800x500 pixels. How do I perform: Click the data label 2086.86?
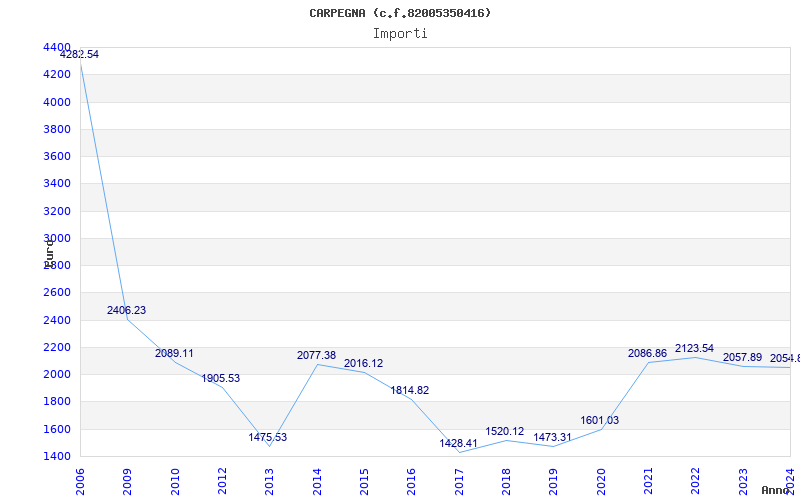point(647,353)
